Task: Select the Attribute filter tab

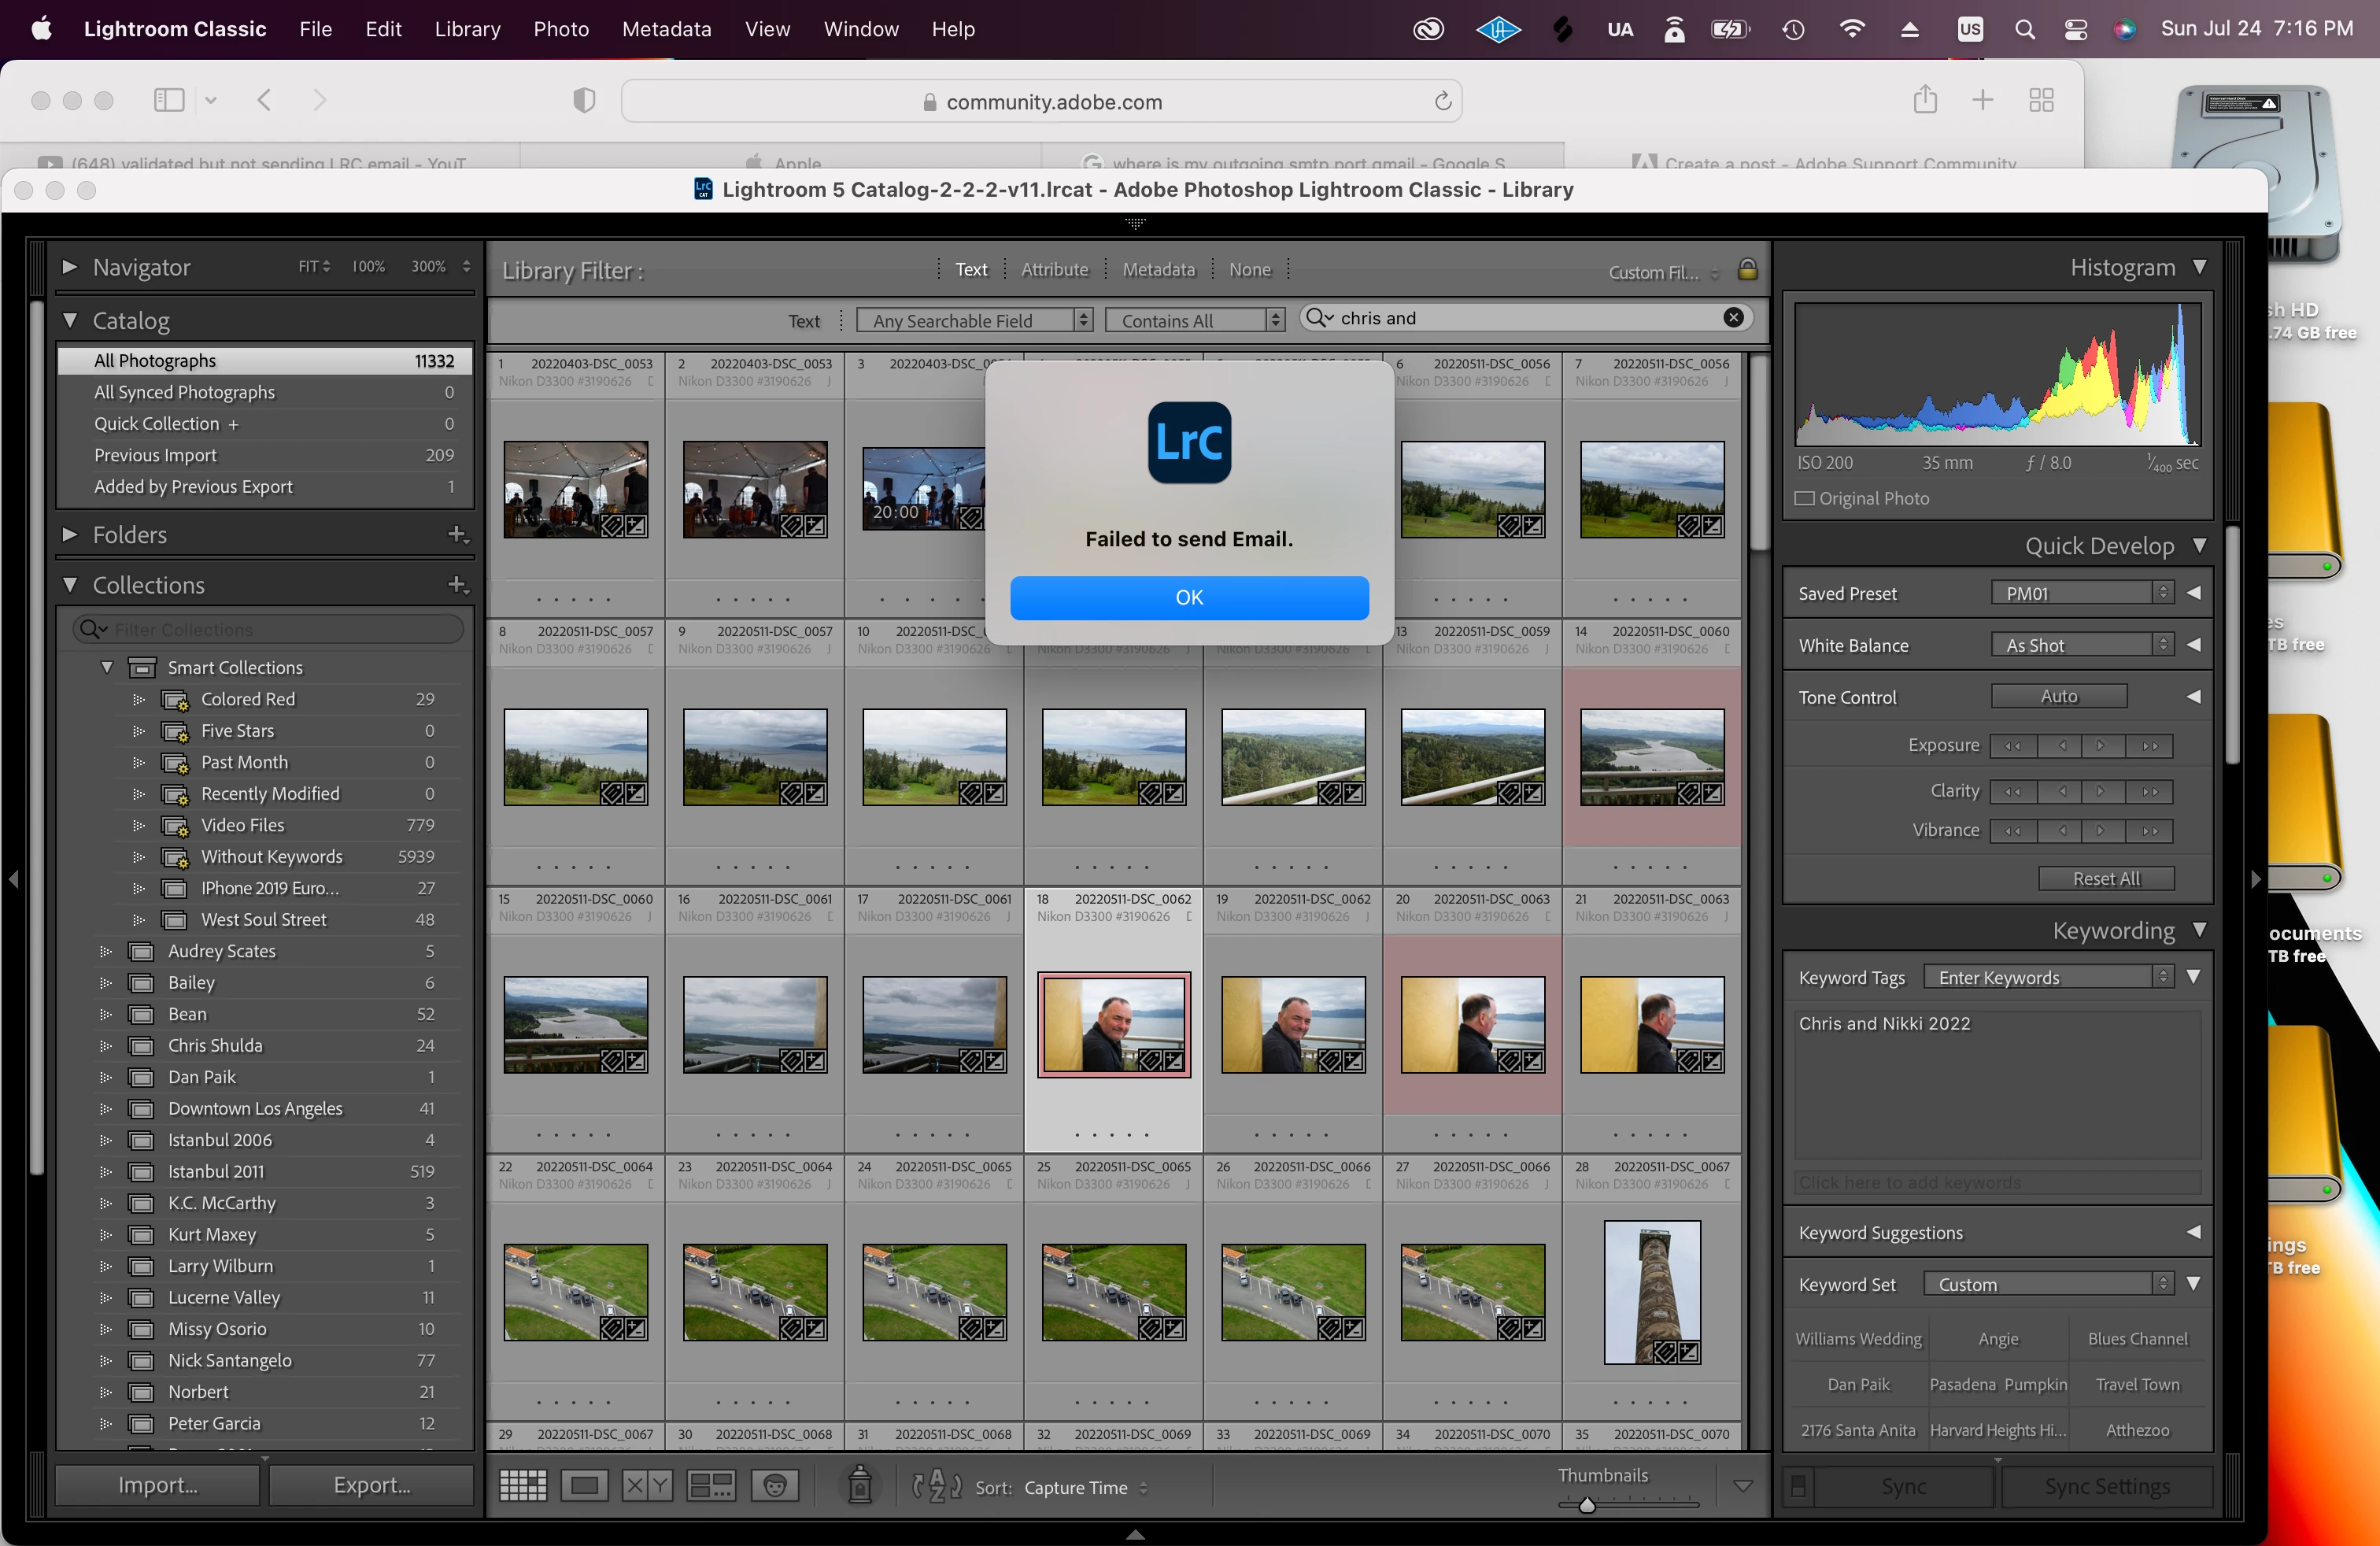Action: [x=1054, y=270]
